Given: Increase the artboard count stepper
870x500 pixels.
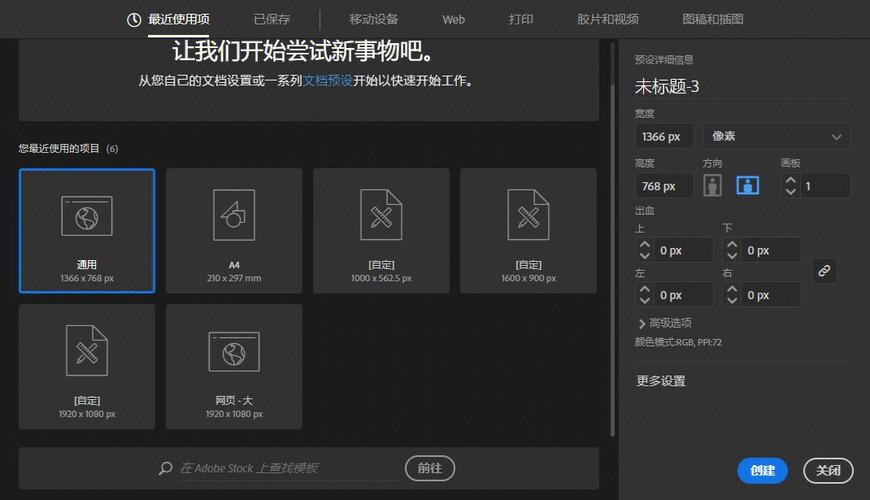Looking at the screenshot, I should pos(791,180).
